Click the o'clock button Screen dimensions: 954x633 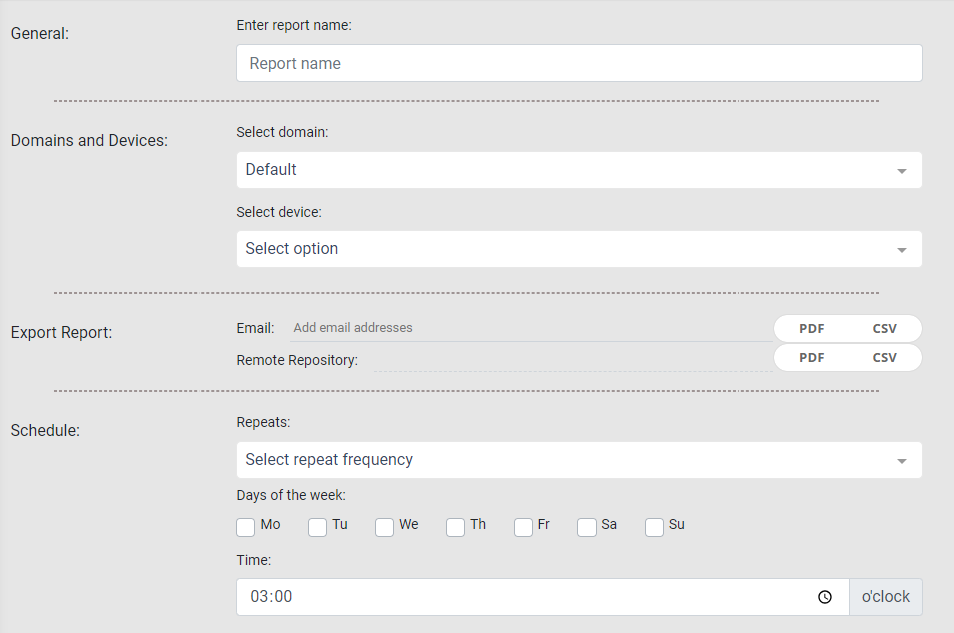coord(885,596)
